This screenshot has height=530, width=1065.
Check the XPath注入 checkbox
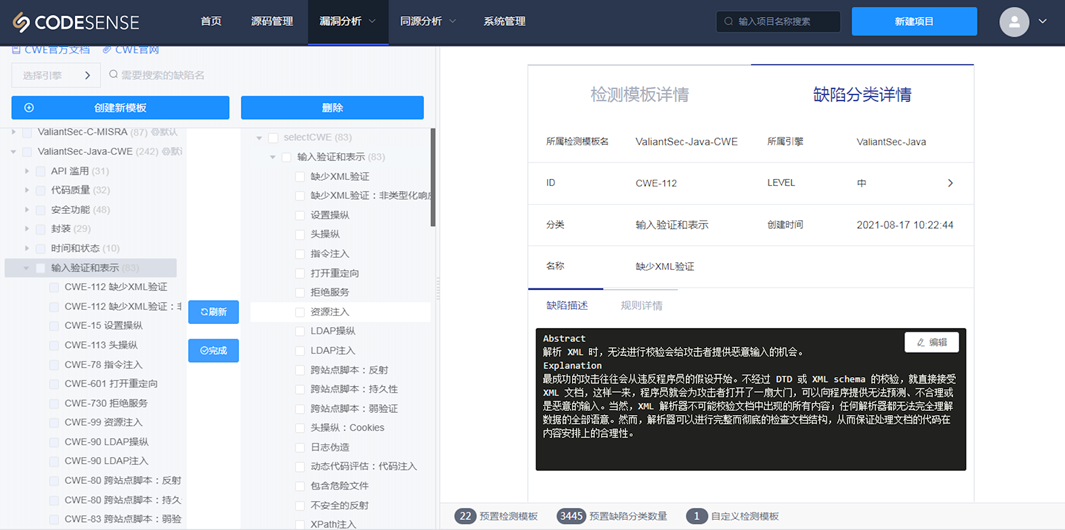point(300,525)
